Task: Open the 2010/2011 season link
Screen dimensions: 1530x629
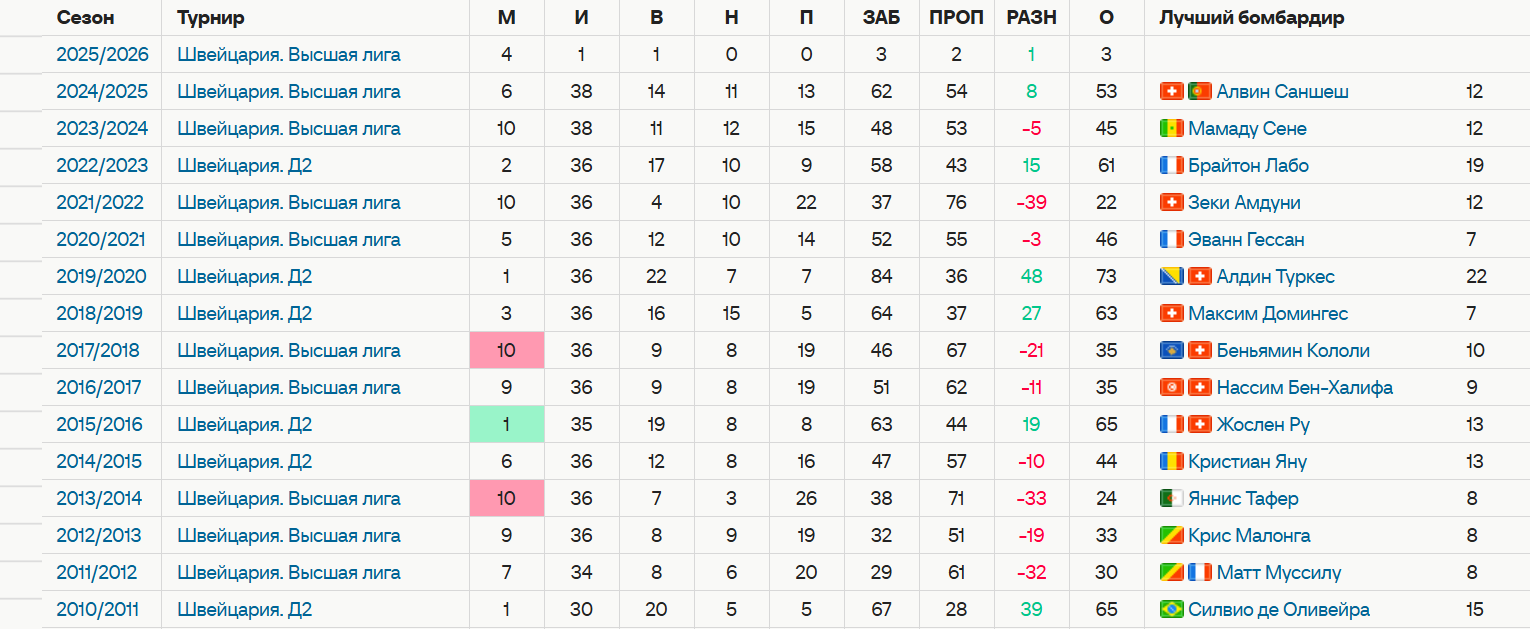Action: coord(97,609)
